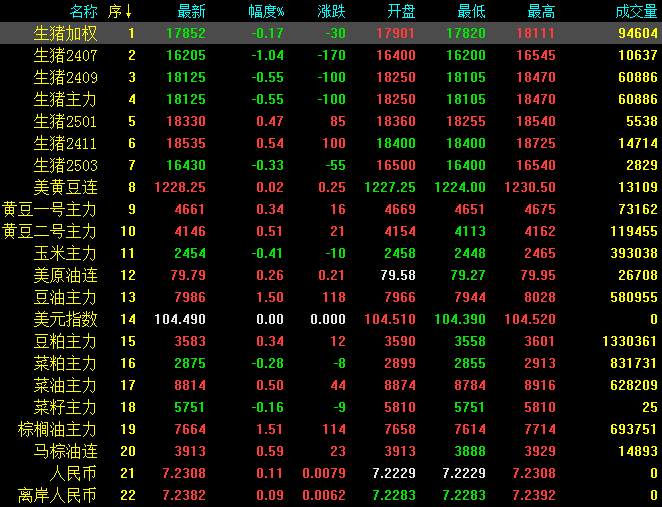Open the 生猪主力 row
662x507 pixels.
(x=331, y=99)
